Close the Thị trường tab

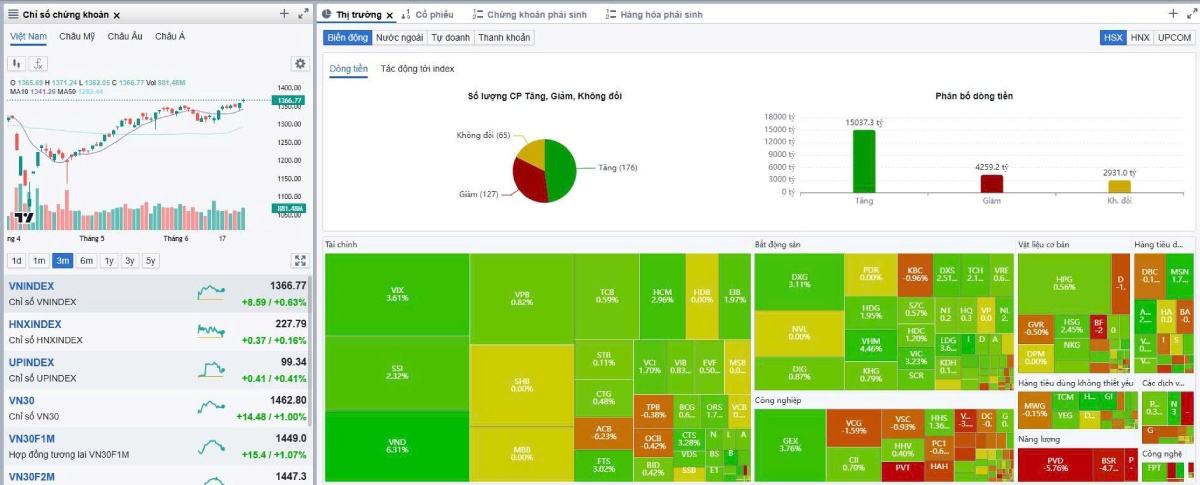pyautogui.click(x=390, y=15)
